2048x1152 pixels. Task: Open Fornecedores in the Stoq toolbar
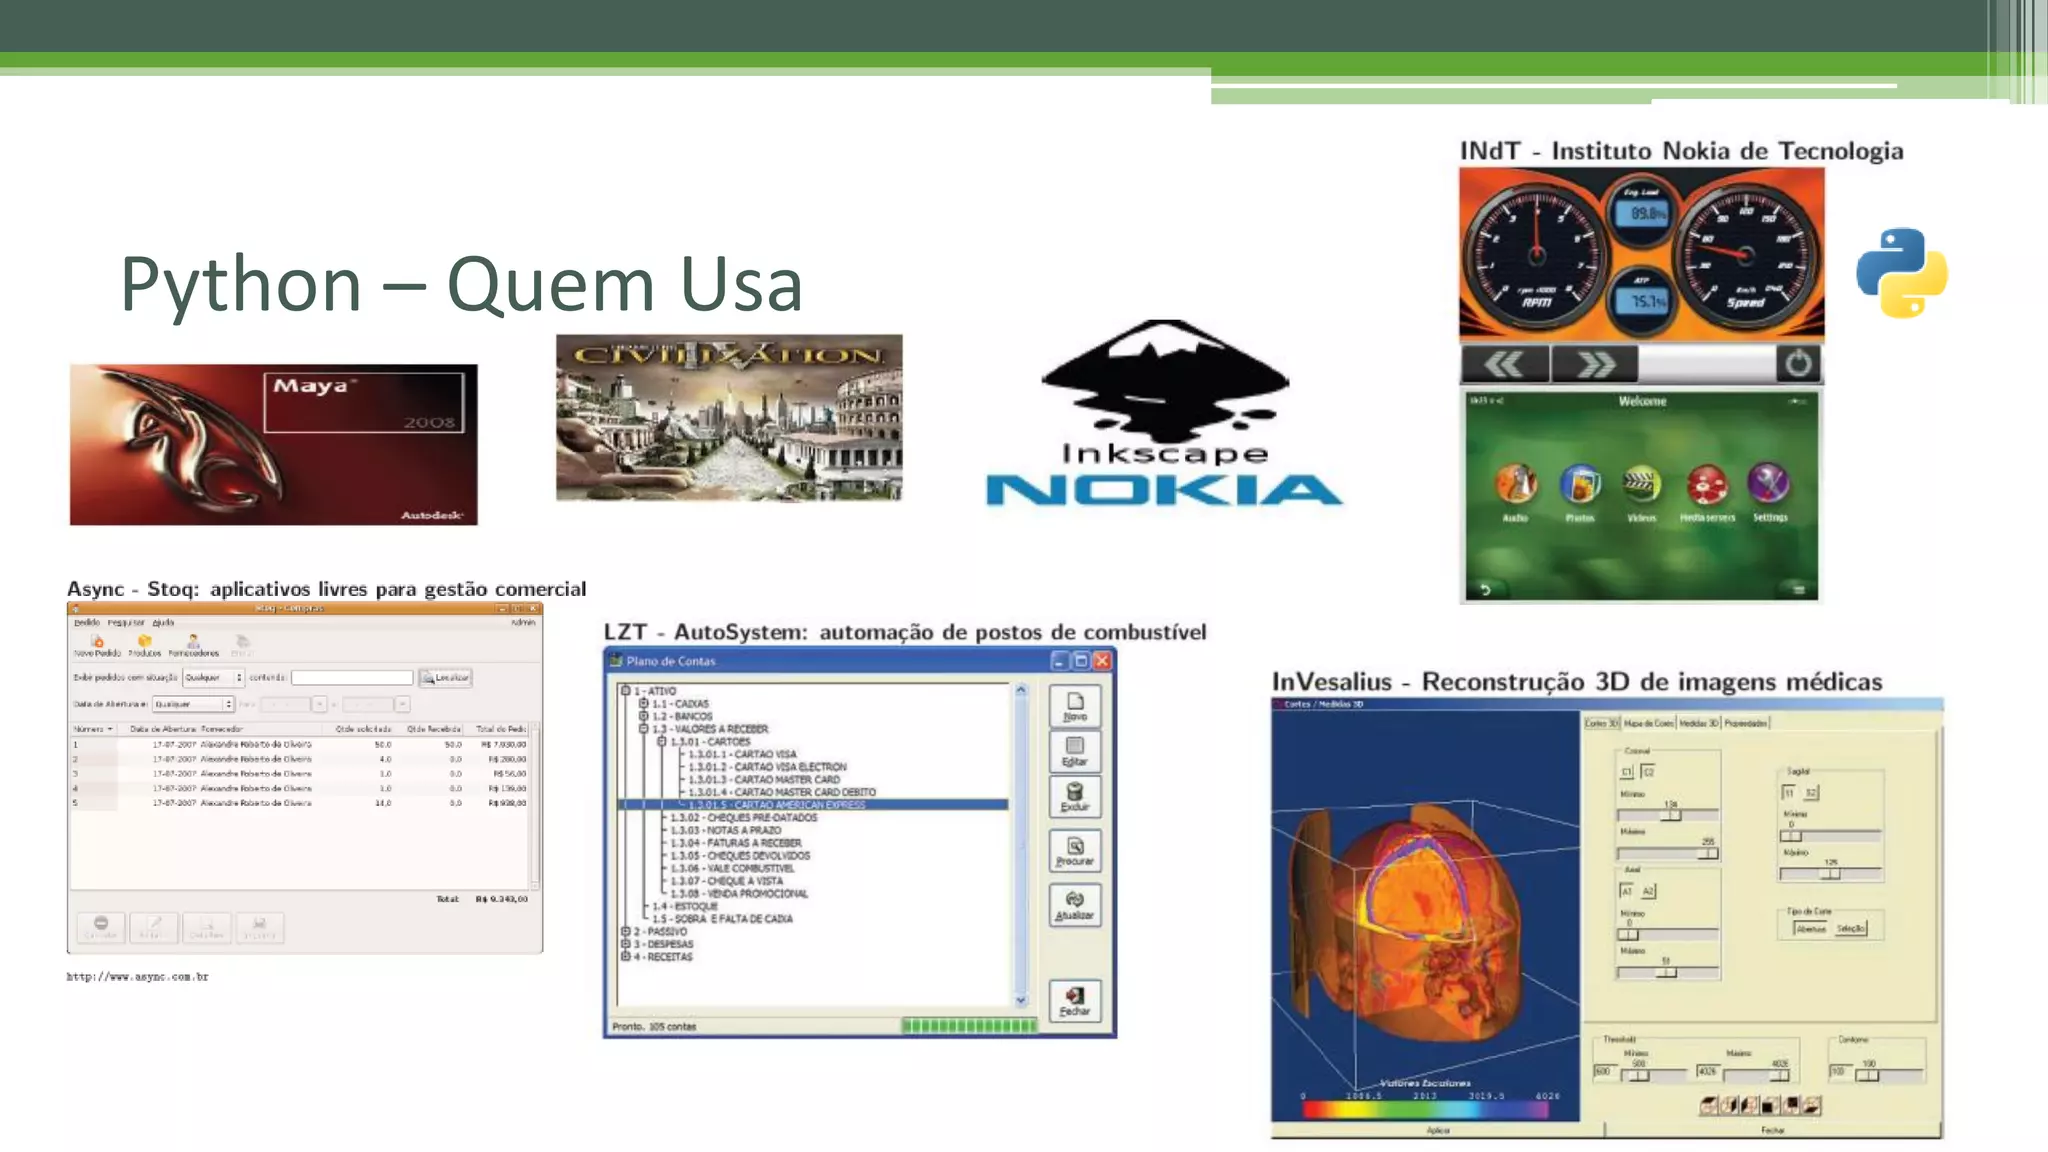click(193, 645)
